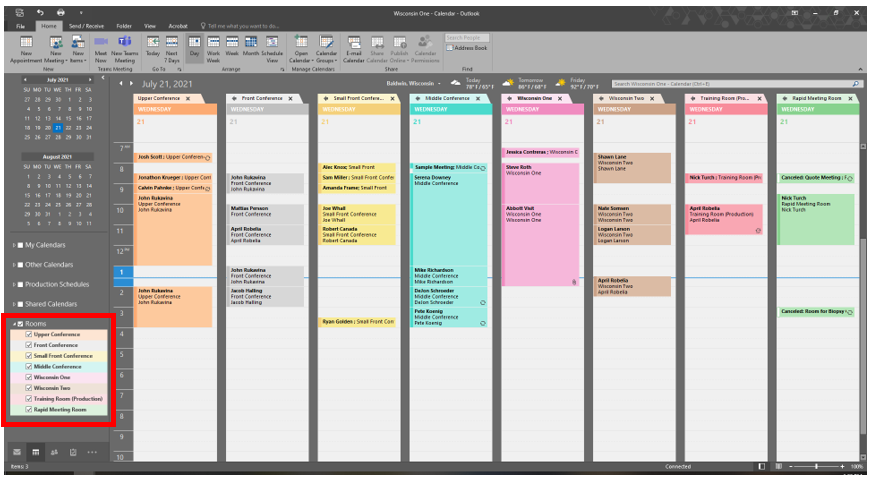This screenshot has width=876, height=479.
Task: Expand the My Calendars group
Action: click(x=14, y=245)
